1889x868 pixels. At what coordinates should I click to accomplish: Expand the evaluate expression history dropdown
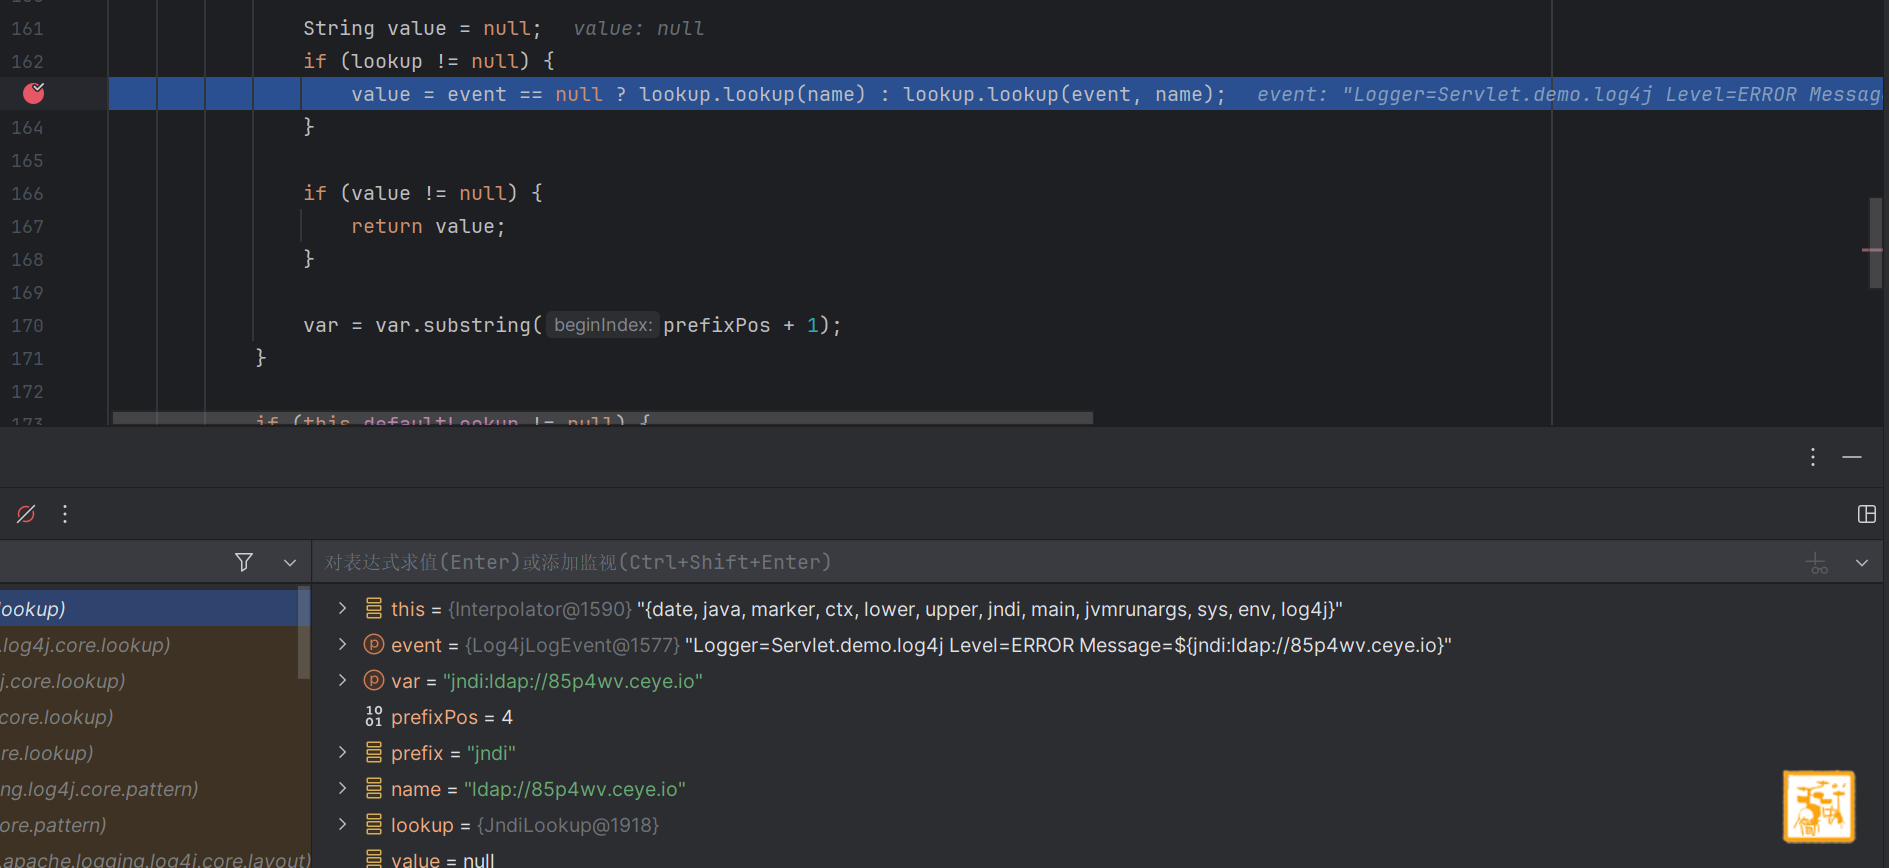pyautogui.click(x=1862, y=563)
